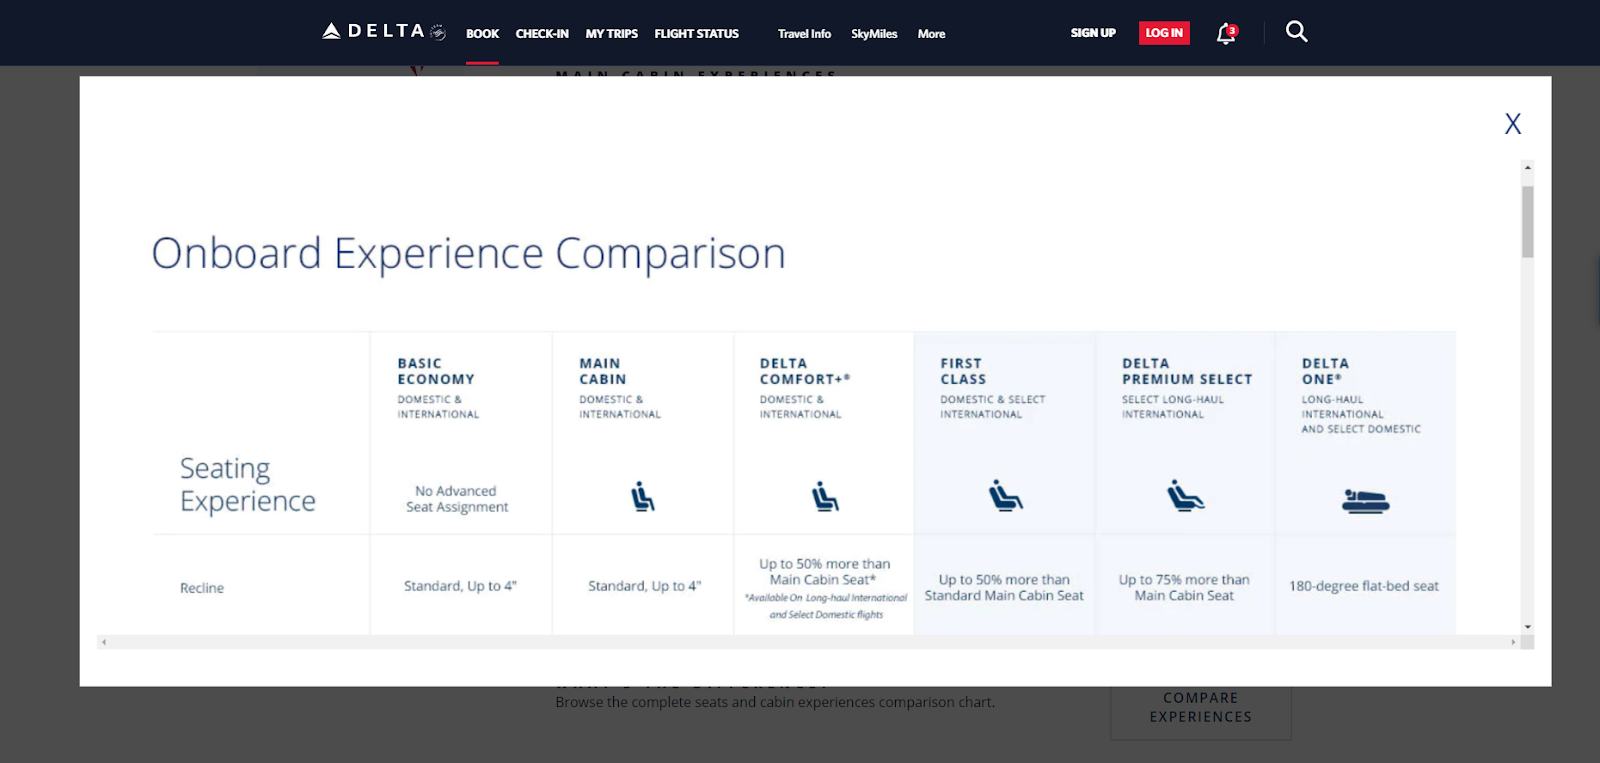This screenshot has width=1600, height=763.
Task: Open the search magnifier icon
Action: [1296, 32]
